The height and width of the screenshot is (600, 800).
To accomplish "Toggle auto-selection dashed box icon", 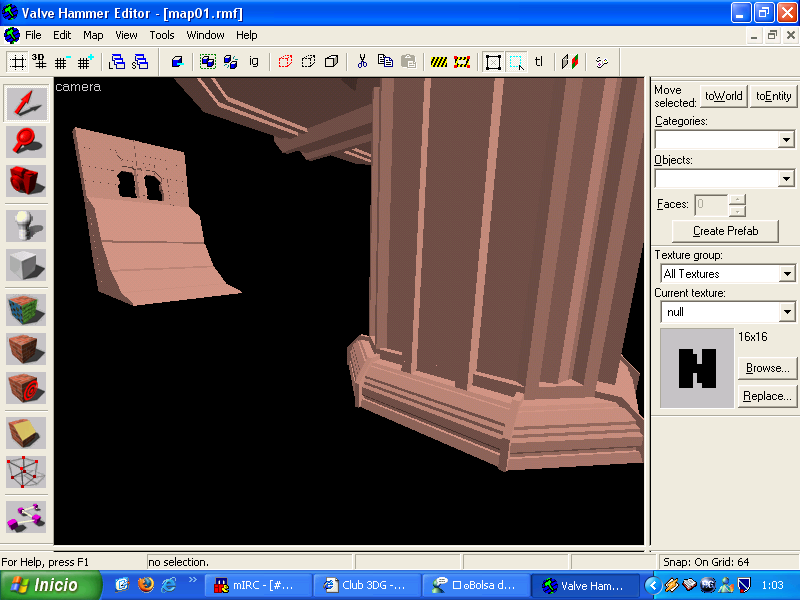I will (x=516, y=62).
